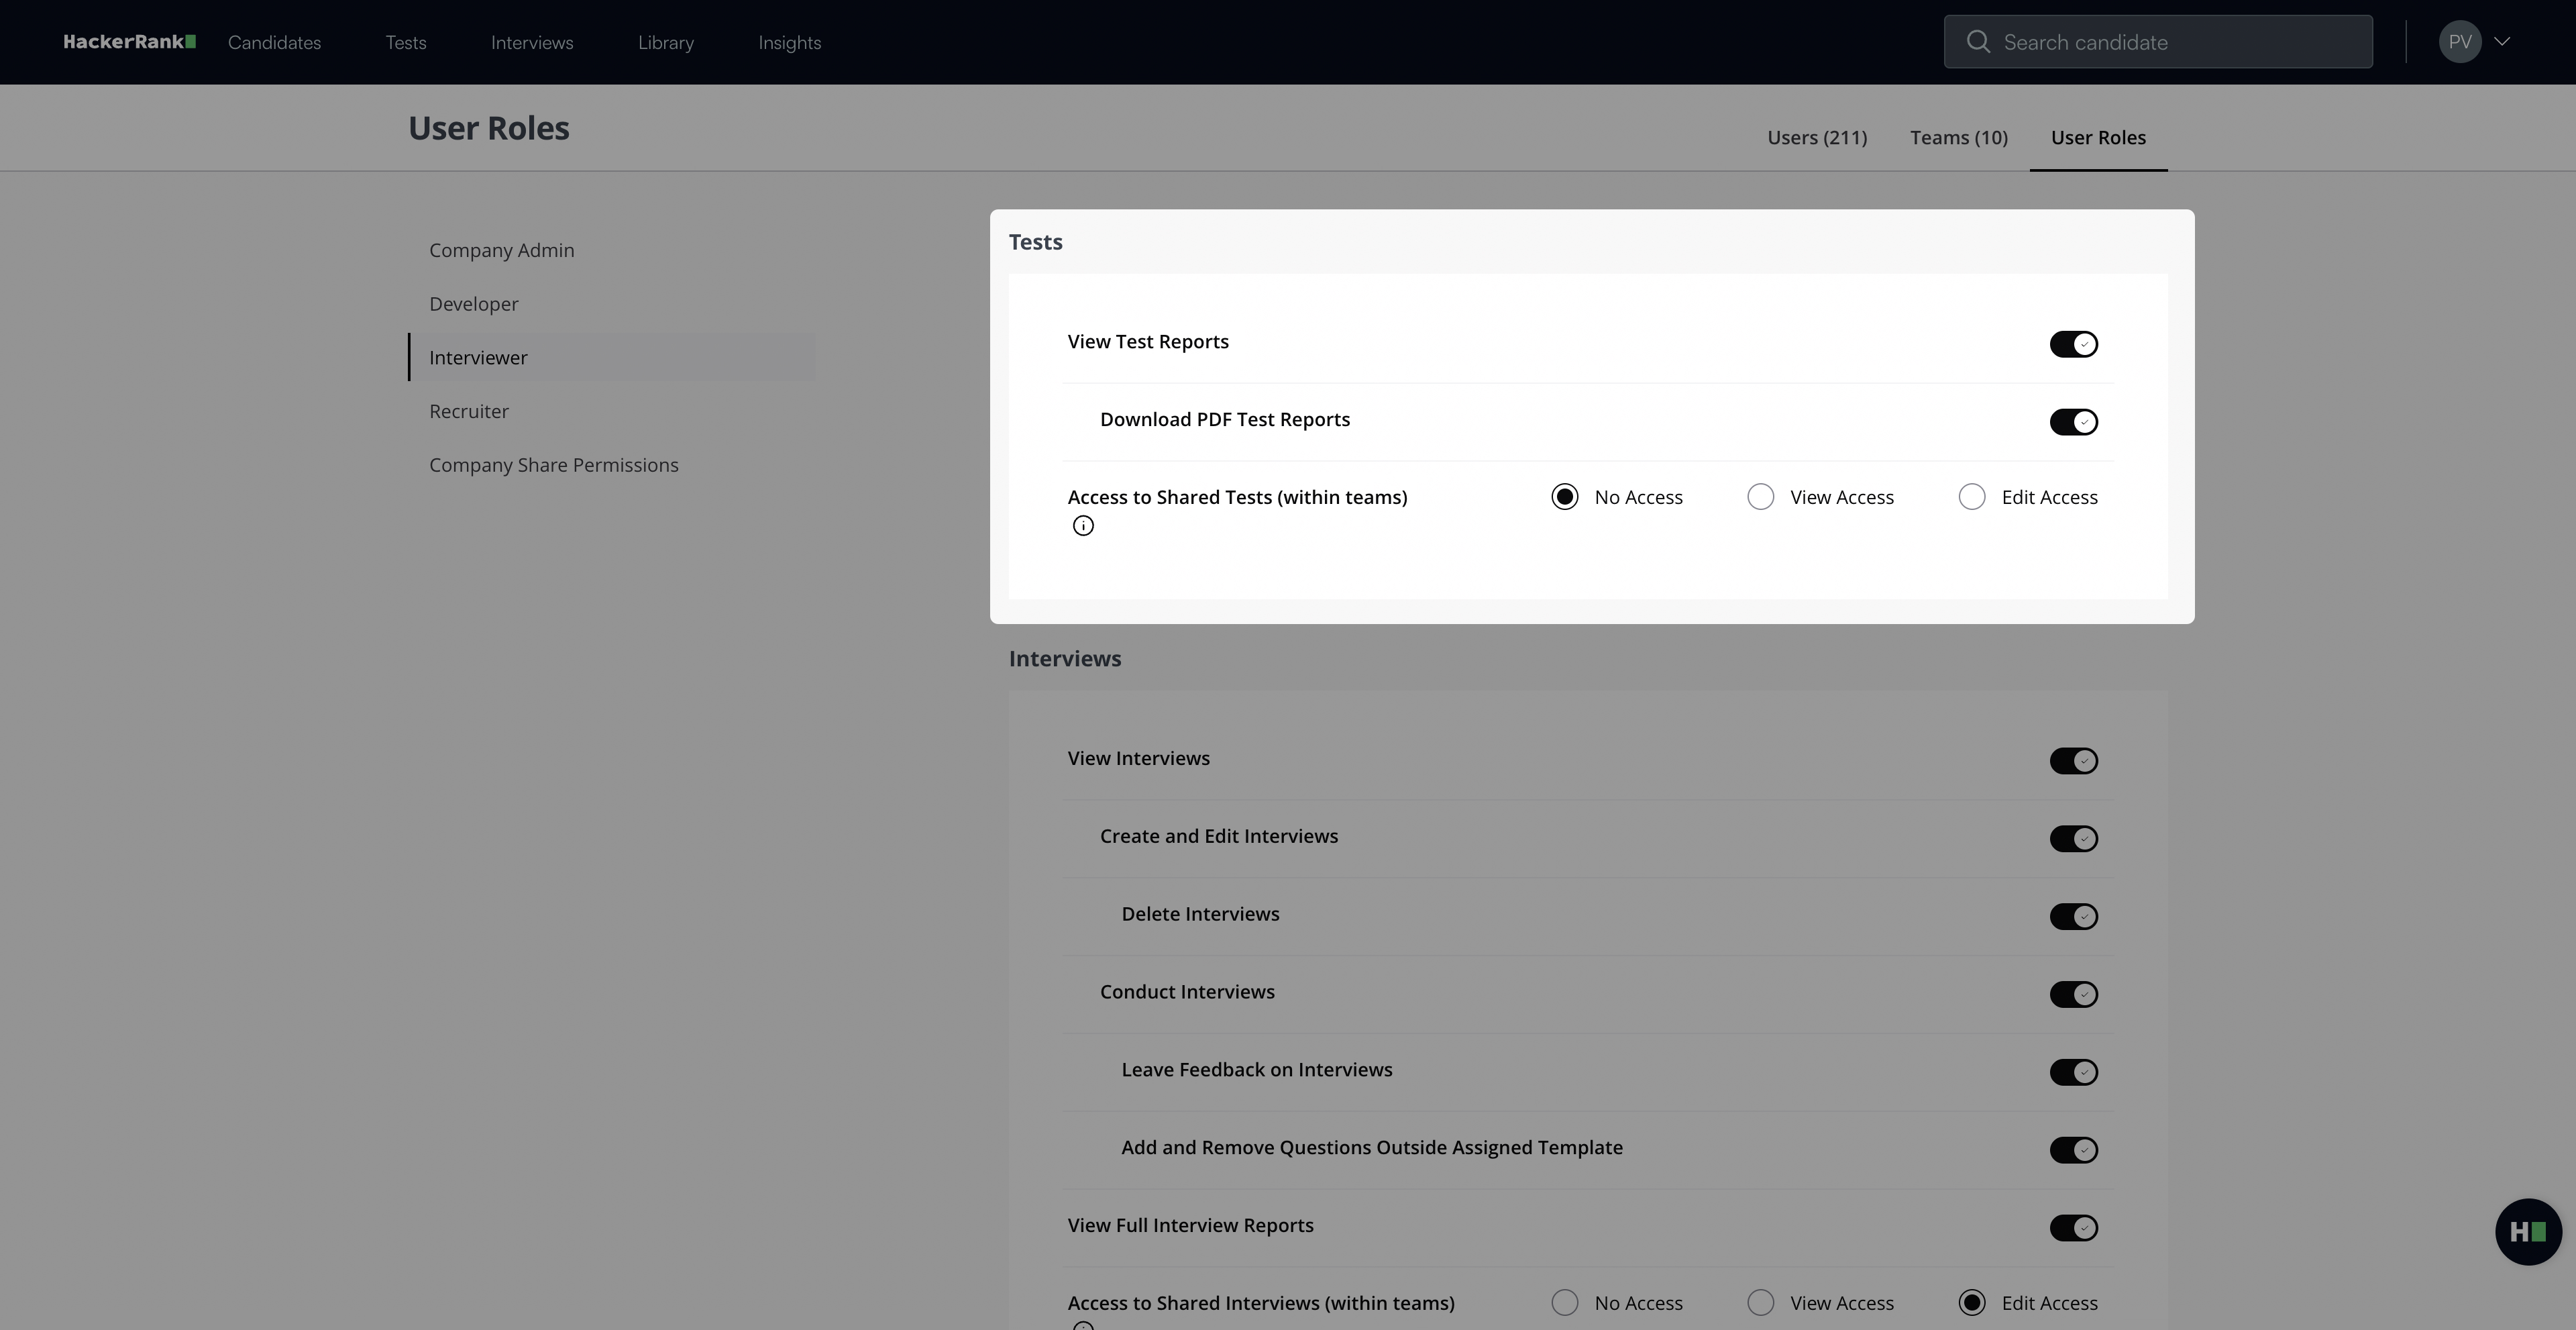
Task: Disable Download PDF Test Reports toggle
Action: [x=2073, y=422]
